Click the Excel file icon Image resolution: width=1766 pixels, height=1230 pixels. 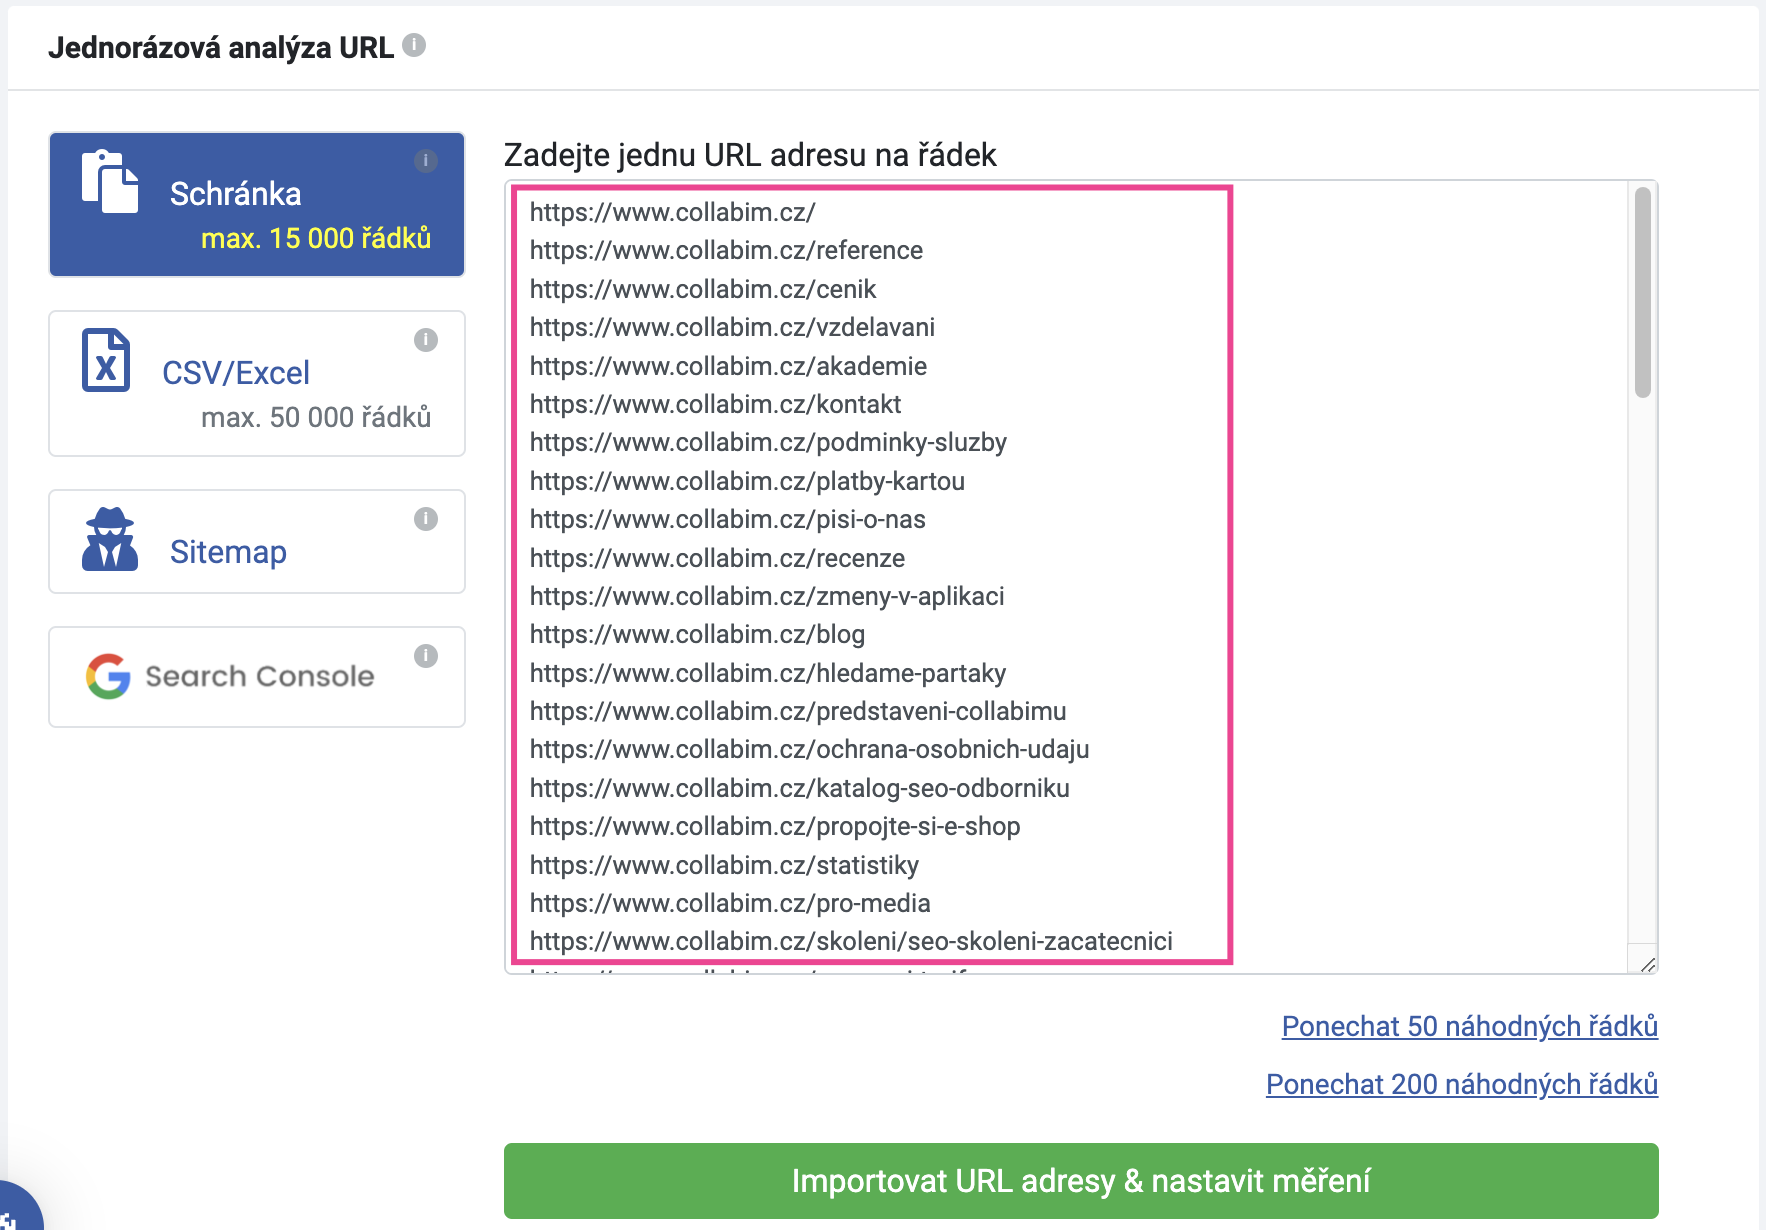tap(106, 360)
